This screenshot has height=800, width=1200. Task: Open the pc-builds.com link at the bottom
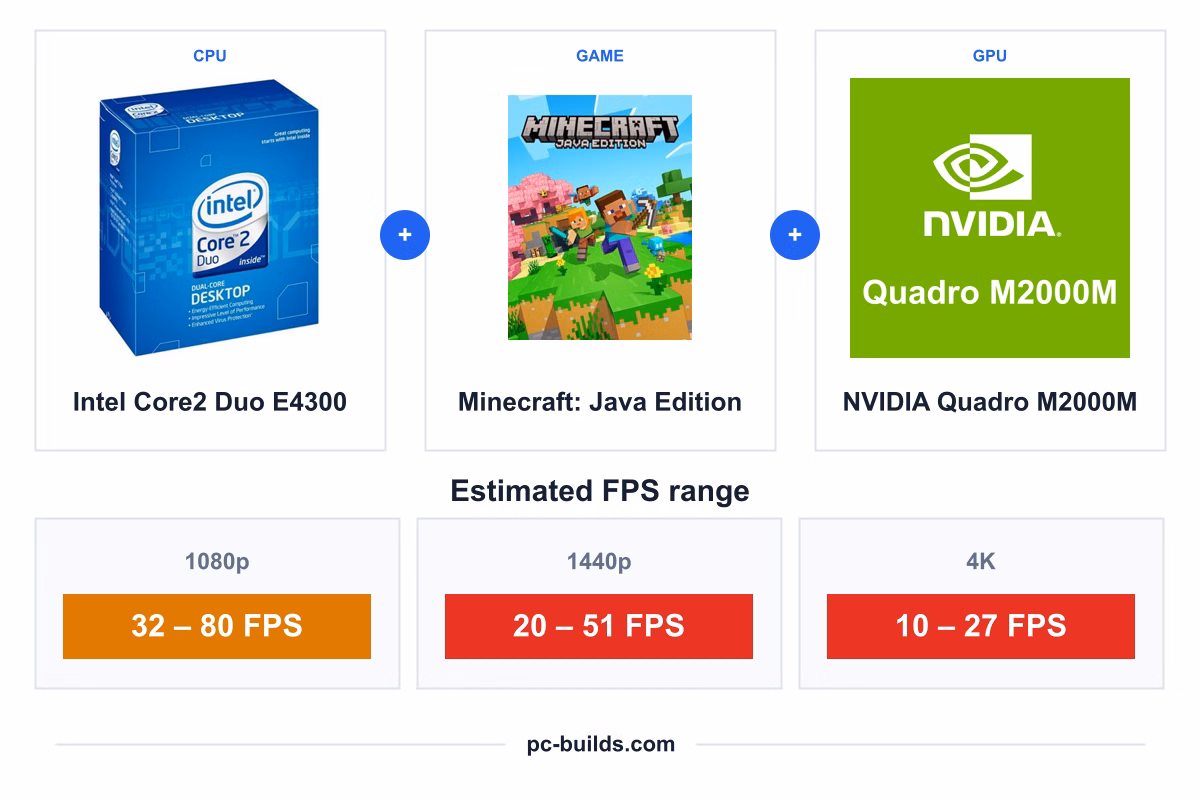coord(601,744)
